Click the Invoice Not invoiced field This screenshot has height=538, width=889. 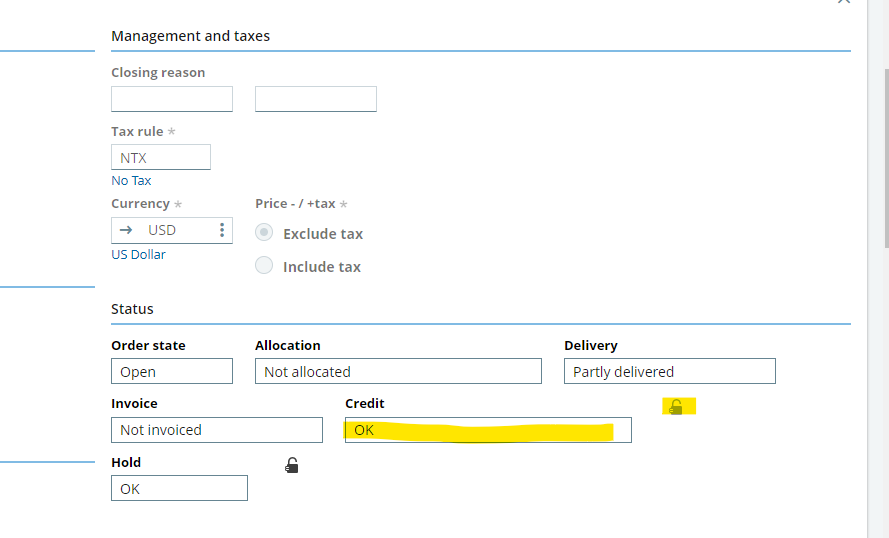coord(217,430)
